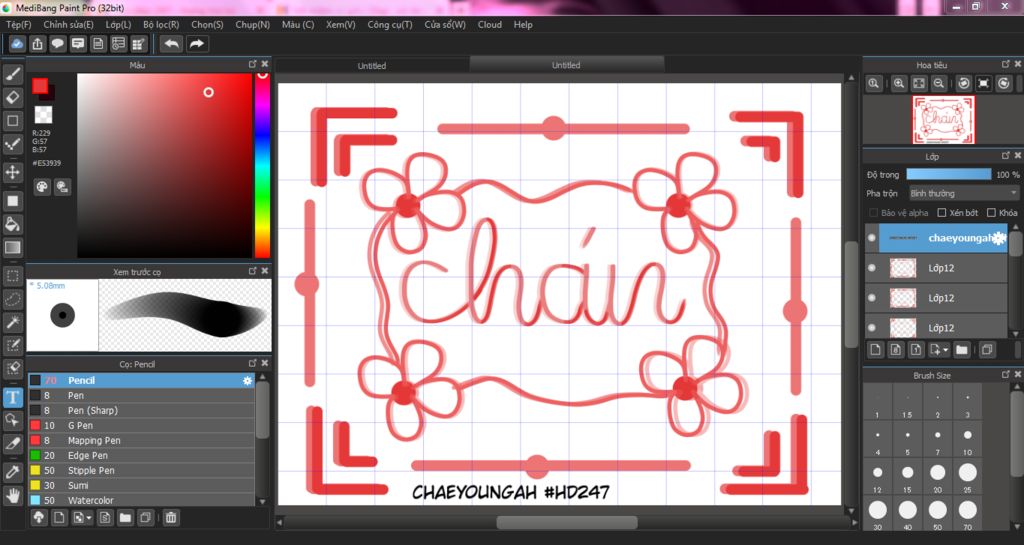Adjust the Độ trong opacity slider

point(948,174)
